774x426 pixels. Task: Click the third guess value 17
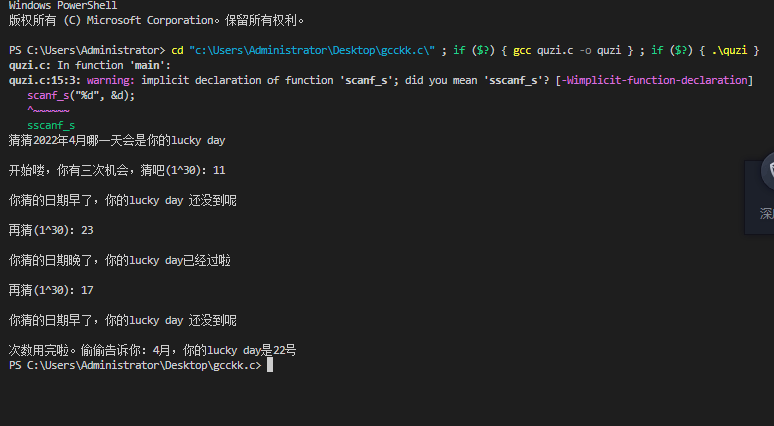click(x=87, y=290)
